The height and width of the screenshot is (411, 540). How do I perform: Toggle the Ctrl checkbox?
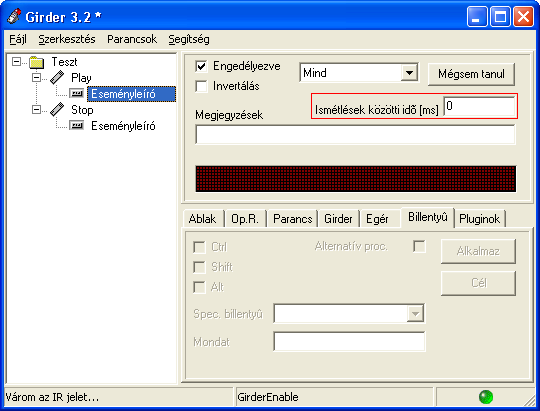click(x=199, y=247)
